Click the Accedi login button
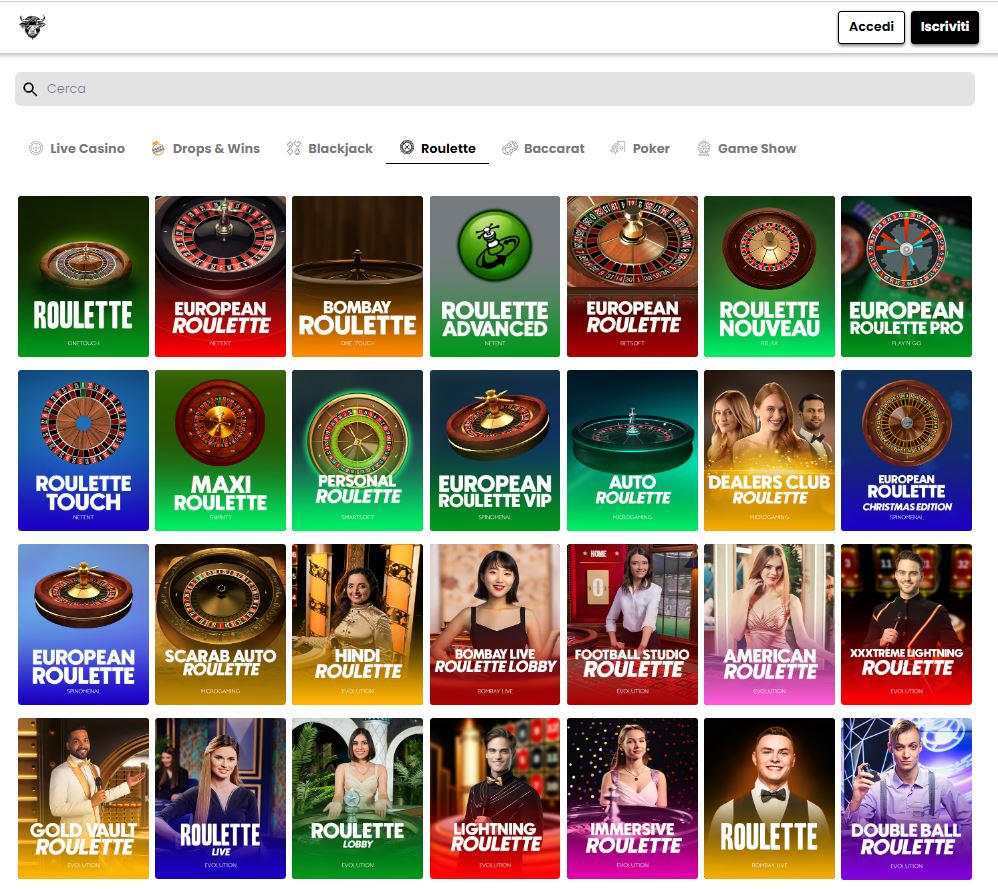Screen dimensions: 998x889 (871, 27)
